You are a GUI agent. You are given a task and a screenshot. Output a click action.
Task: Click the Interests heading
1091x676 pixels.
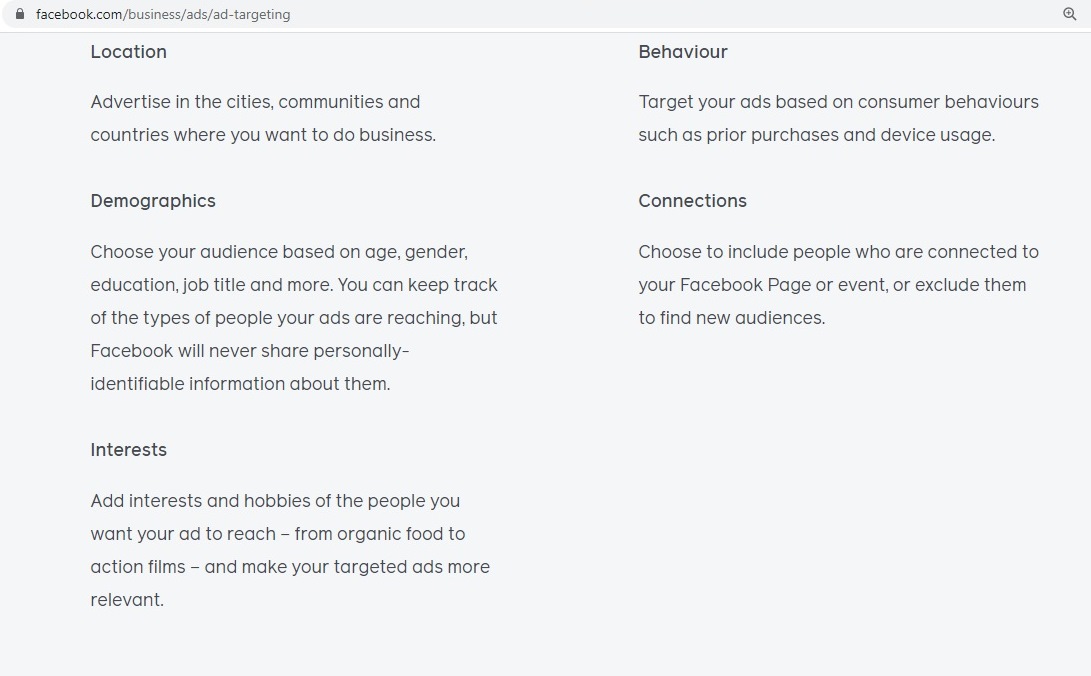129,450
